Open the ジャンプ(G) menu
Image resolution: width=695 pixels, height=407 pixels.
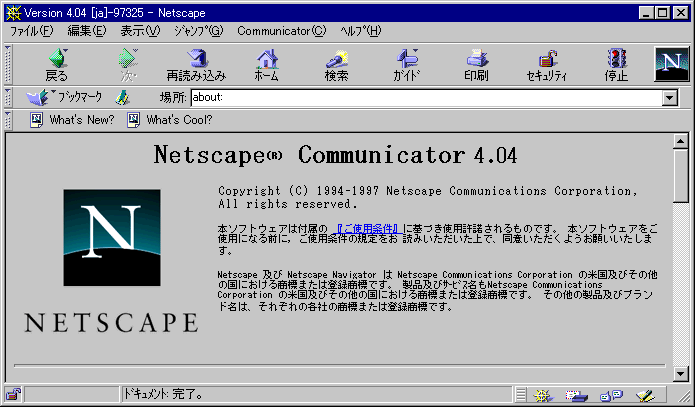pyautogui.click(x=199, y=31)
